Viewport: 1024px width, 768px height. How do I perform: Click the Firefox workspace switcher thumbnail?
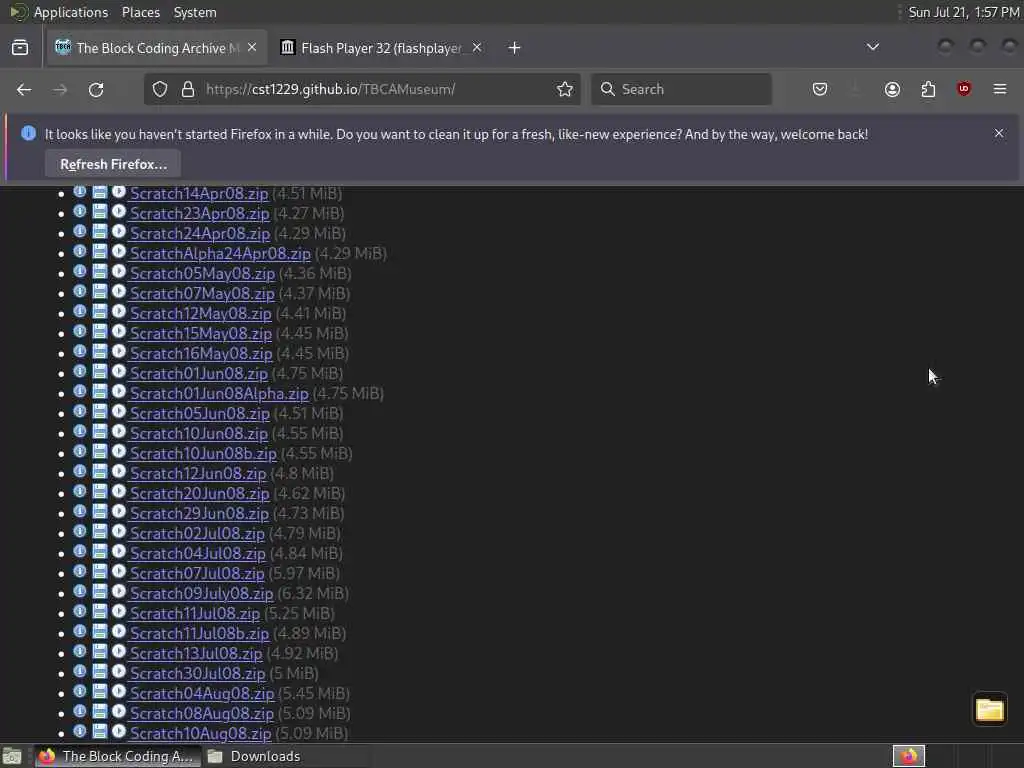click(x=908, y=756)
